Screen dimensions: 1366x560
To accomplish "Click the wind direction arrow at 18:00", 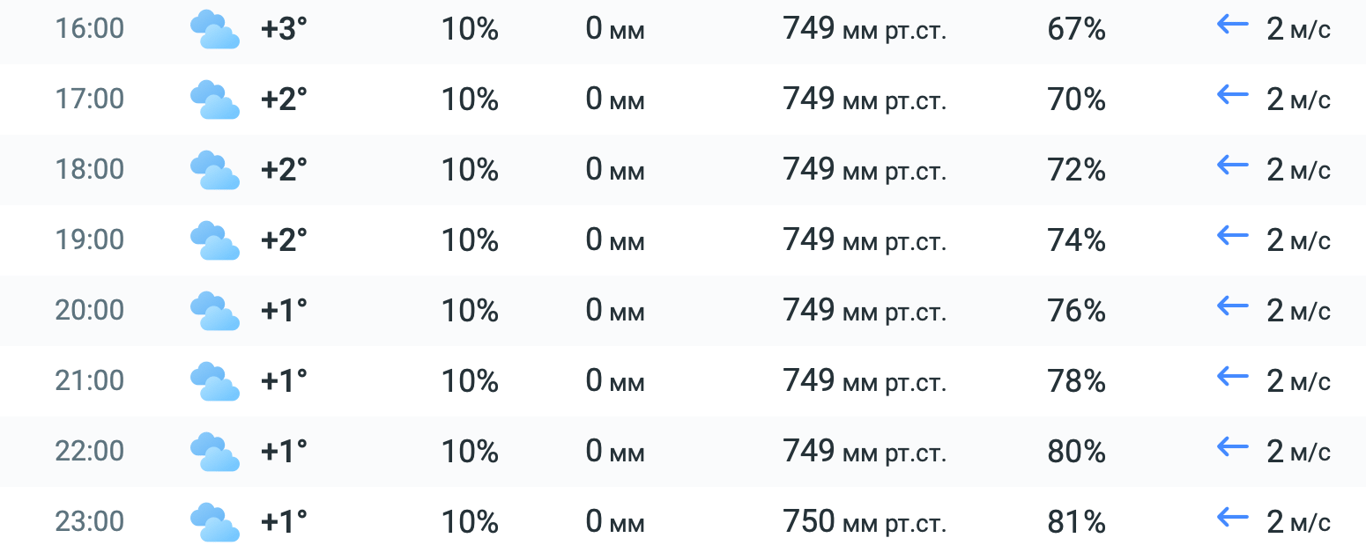I will (x=1233, y=166).
